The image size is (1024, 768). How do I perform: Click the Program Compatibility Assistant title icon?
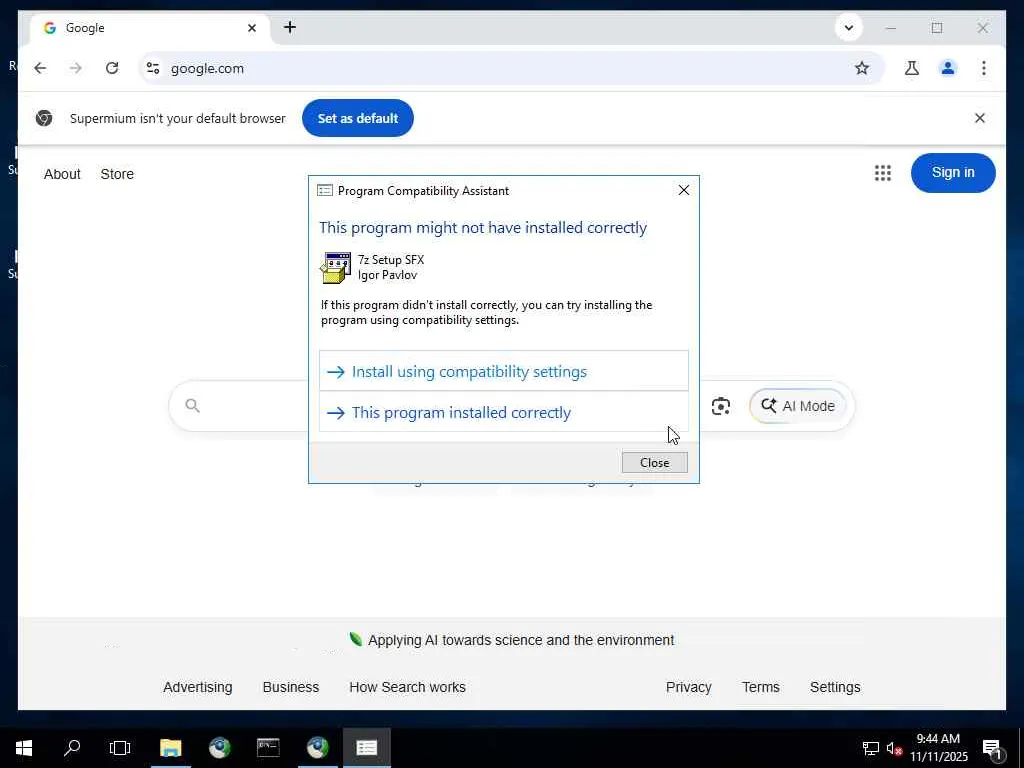(x=325, y=191)
